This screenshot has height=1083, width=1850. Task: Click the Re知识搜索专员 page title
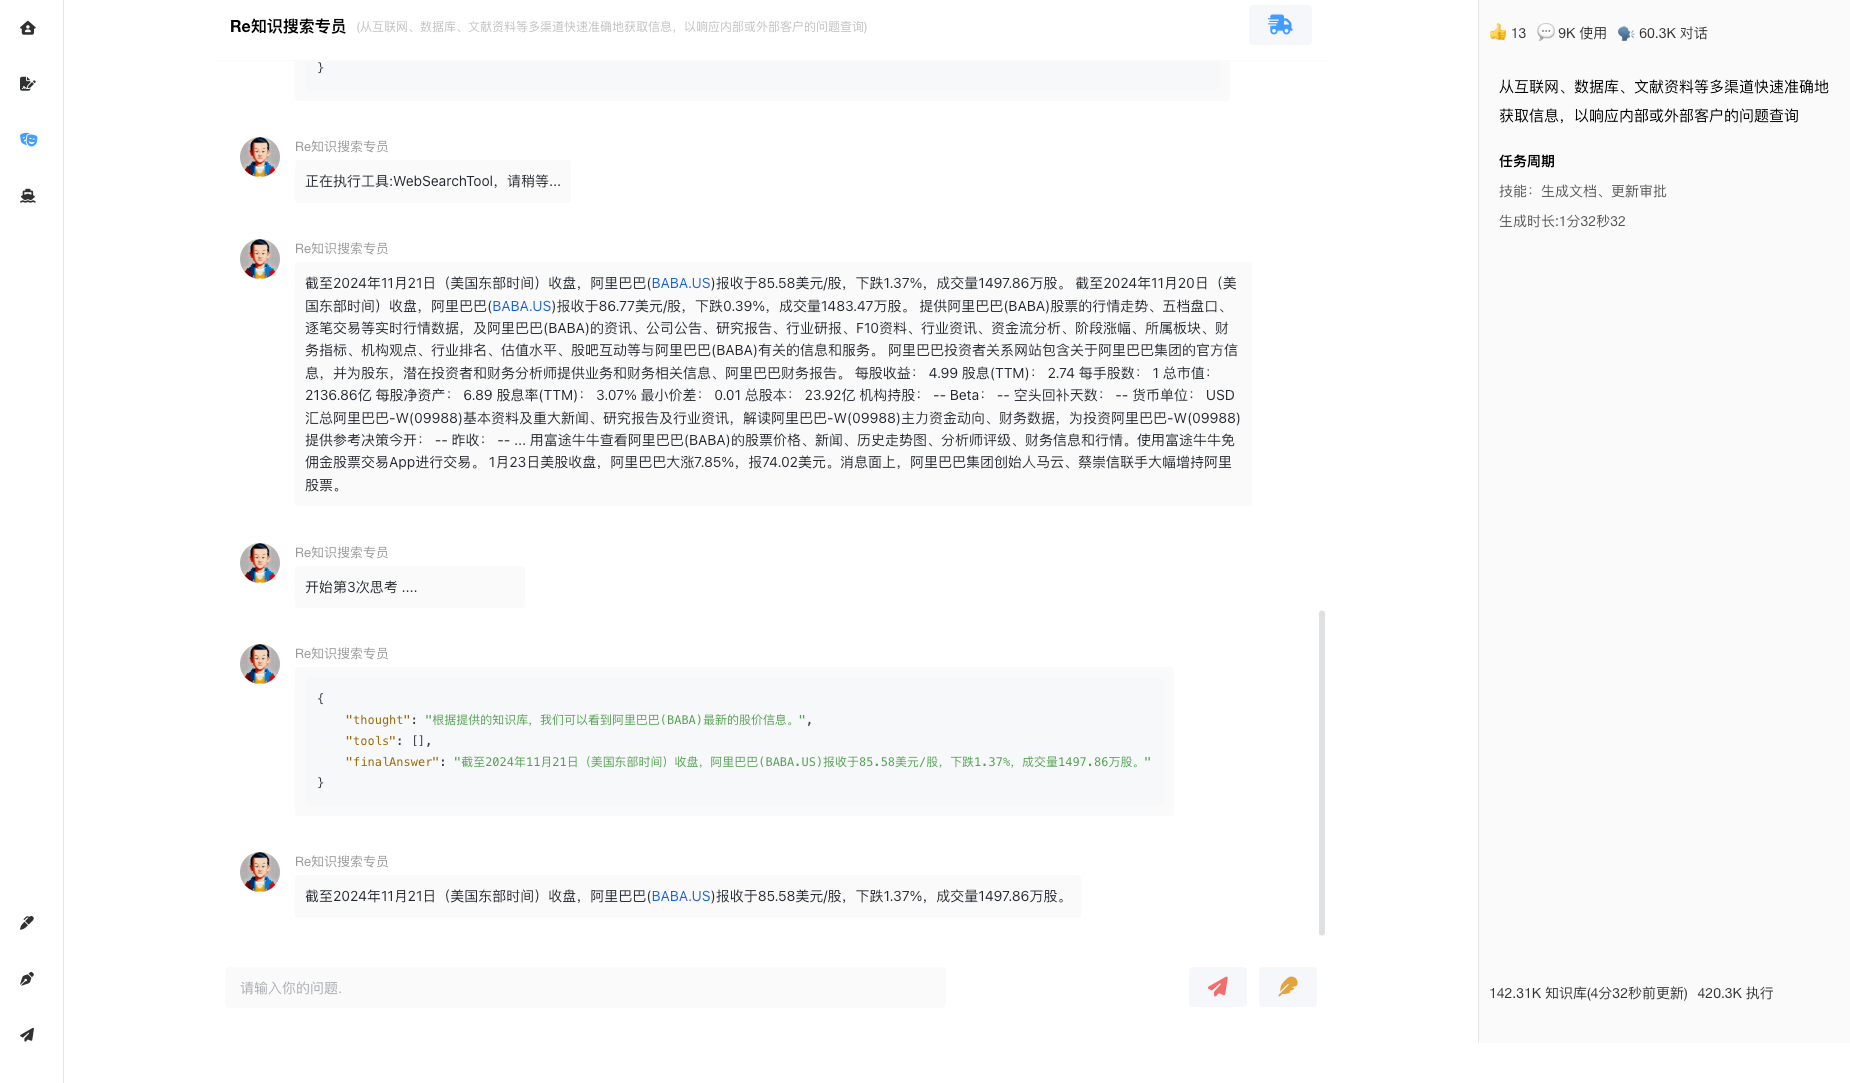pos(288,26)
